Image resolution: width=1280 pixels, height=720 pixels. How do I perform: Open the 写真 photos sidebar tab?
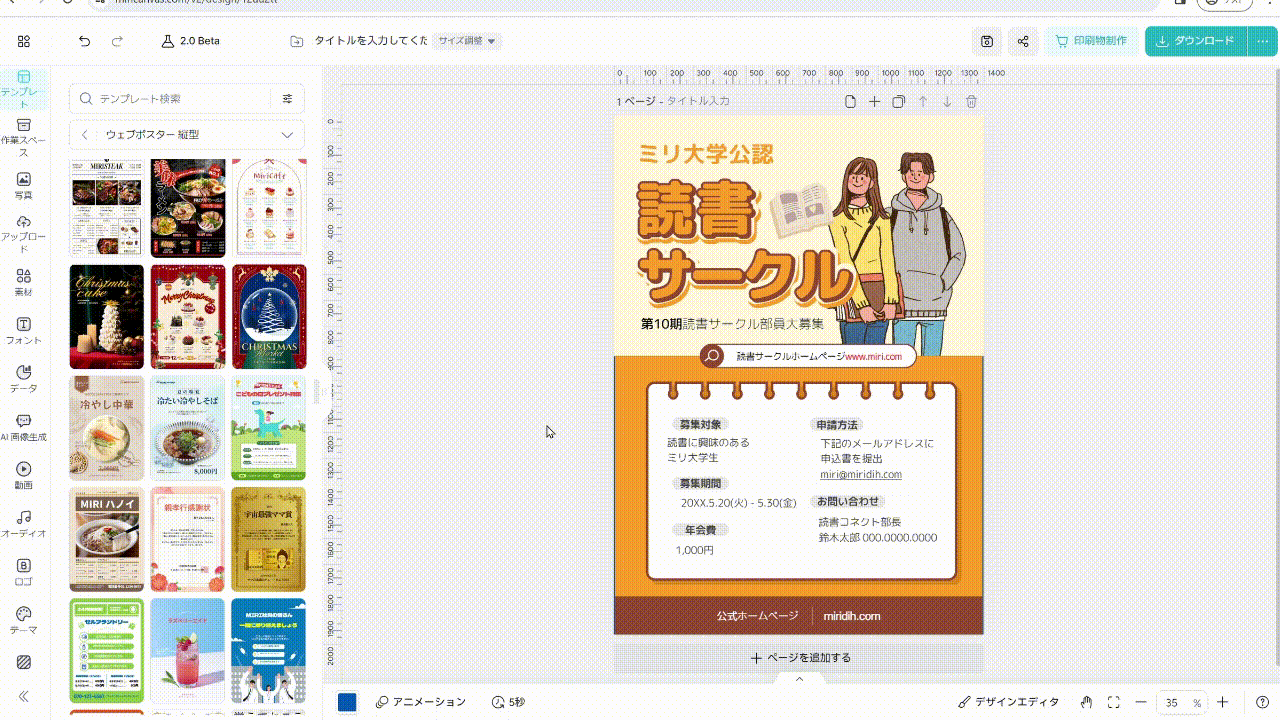[24, 186]
